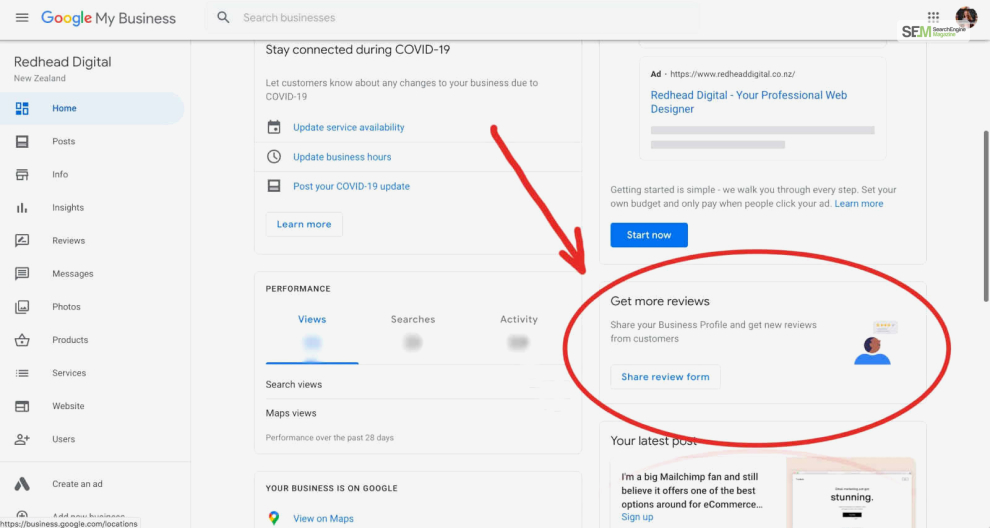Click the clock icon for business hours
990x528 pixels.
tap(273, 157)
